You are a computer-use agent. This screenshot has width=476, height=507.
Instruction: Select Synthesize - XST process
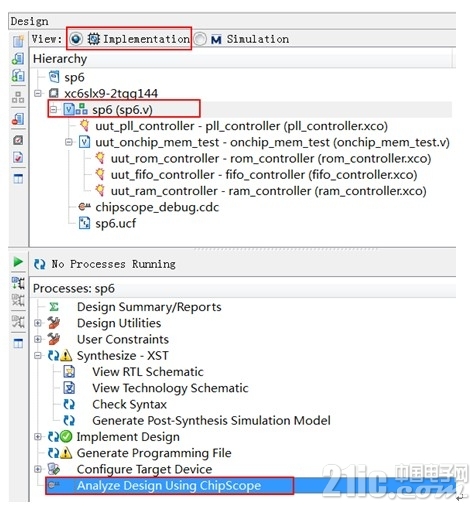[x=123, y=356]
